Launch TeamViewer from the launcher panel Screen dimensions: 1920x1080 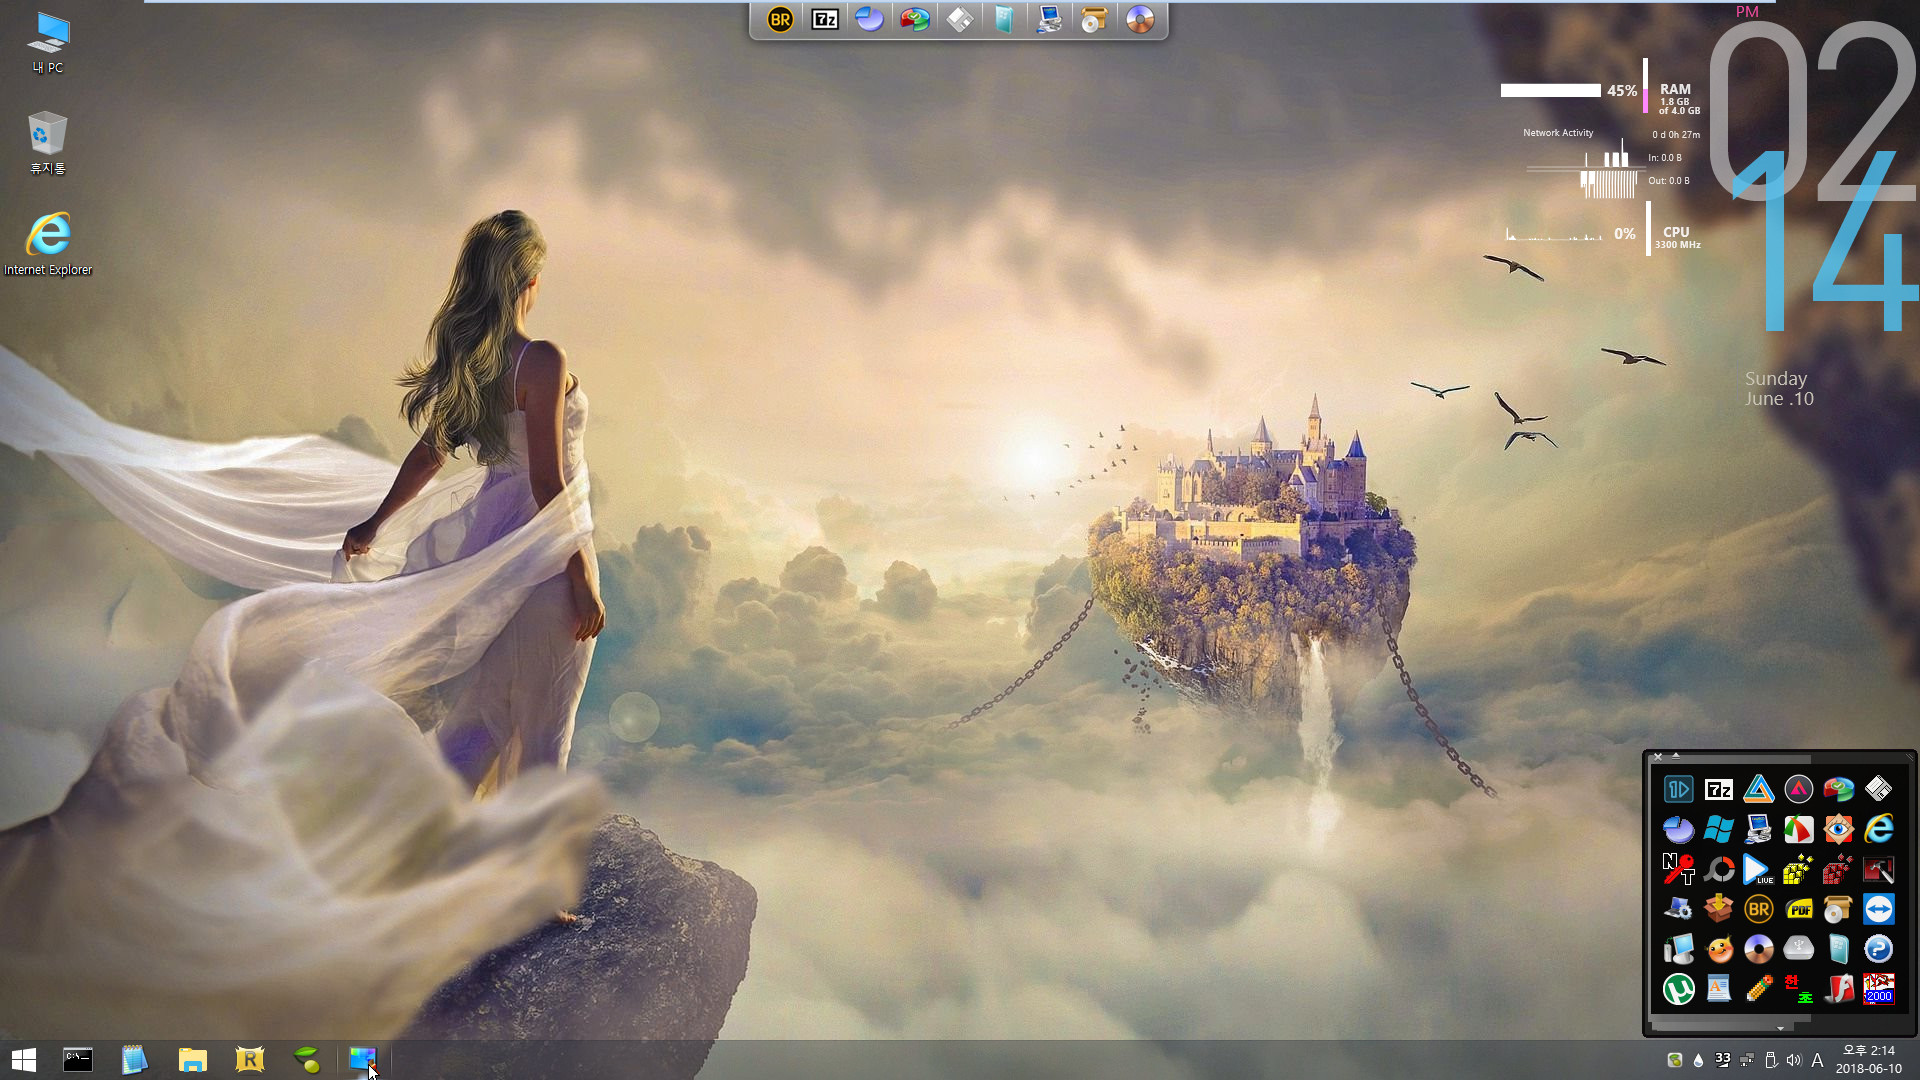pos(1878,909)
